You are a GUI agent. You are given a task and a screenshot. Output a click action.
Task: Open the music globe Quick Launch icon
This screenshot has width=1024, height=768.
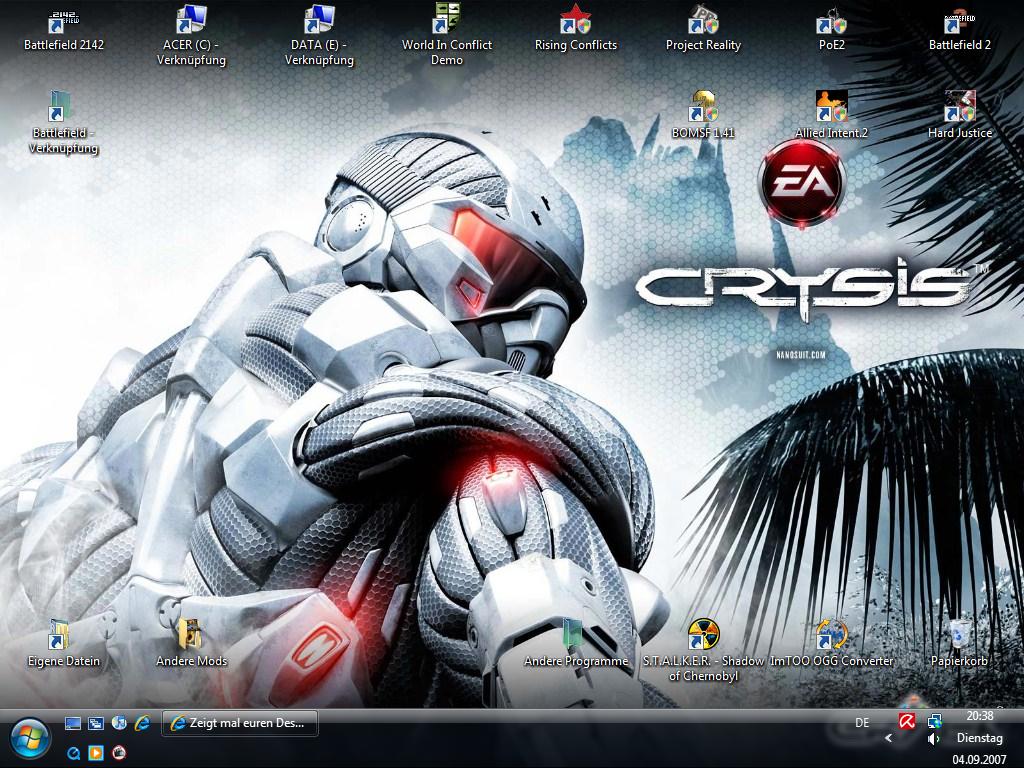(x=119, y=723)
